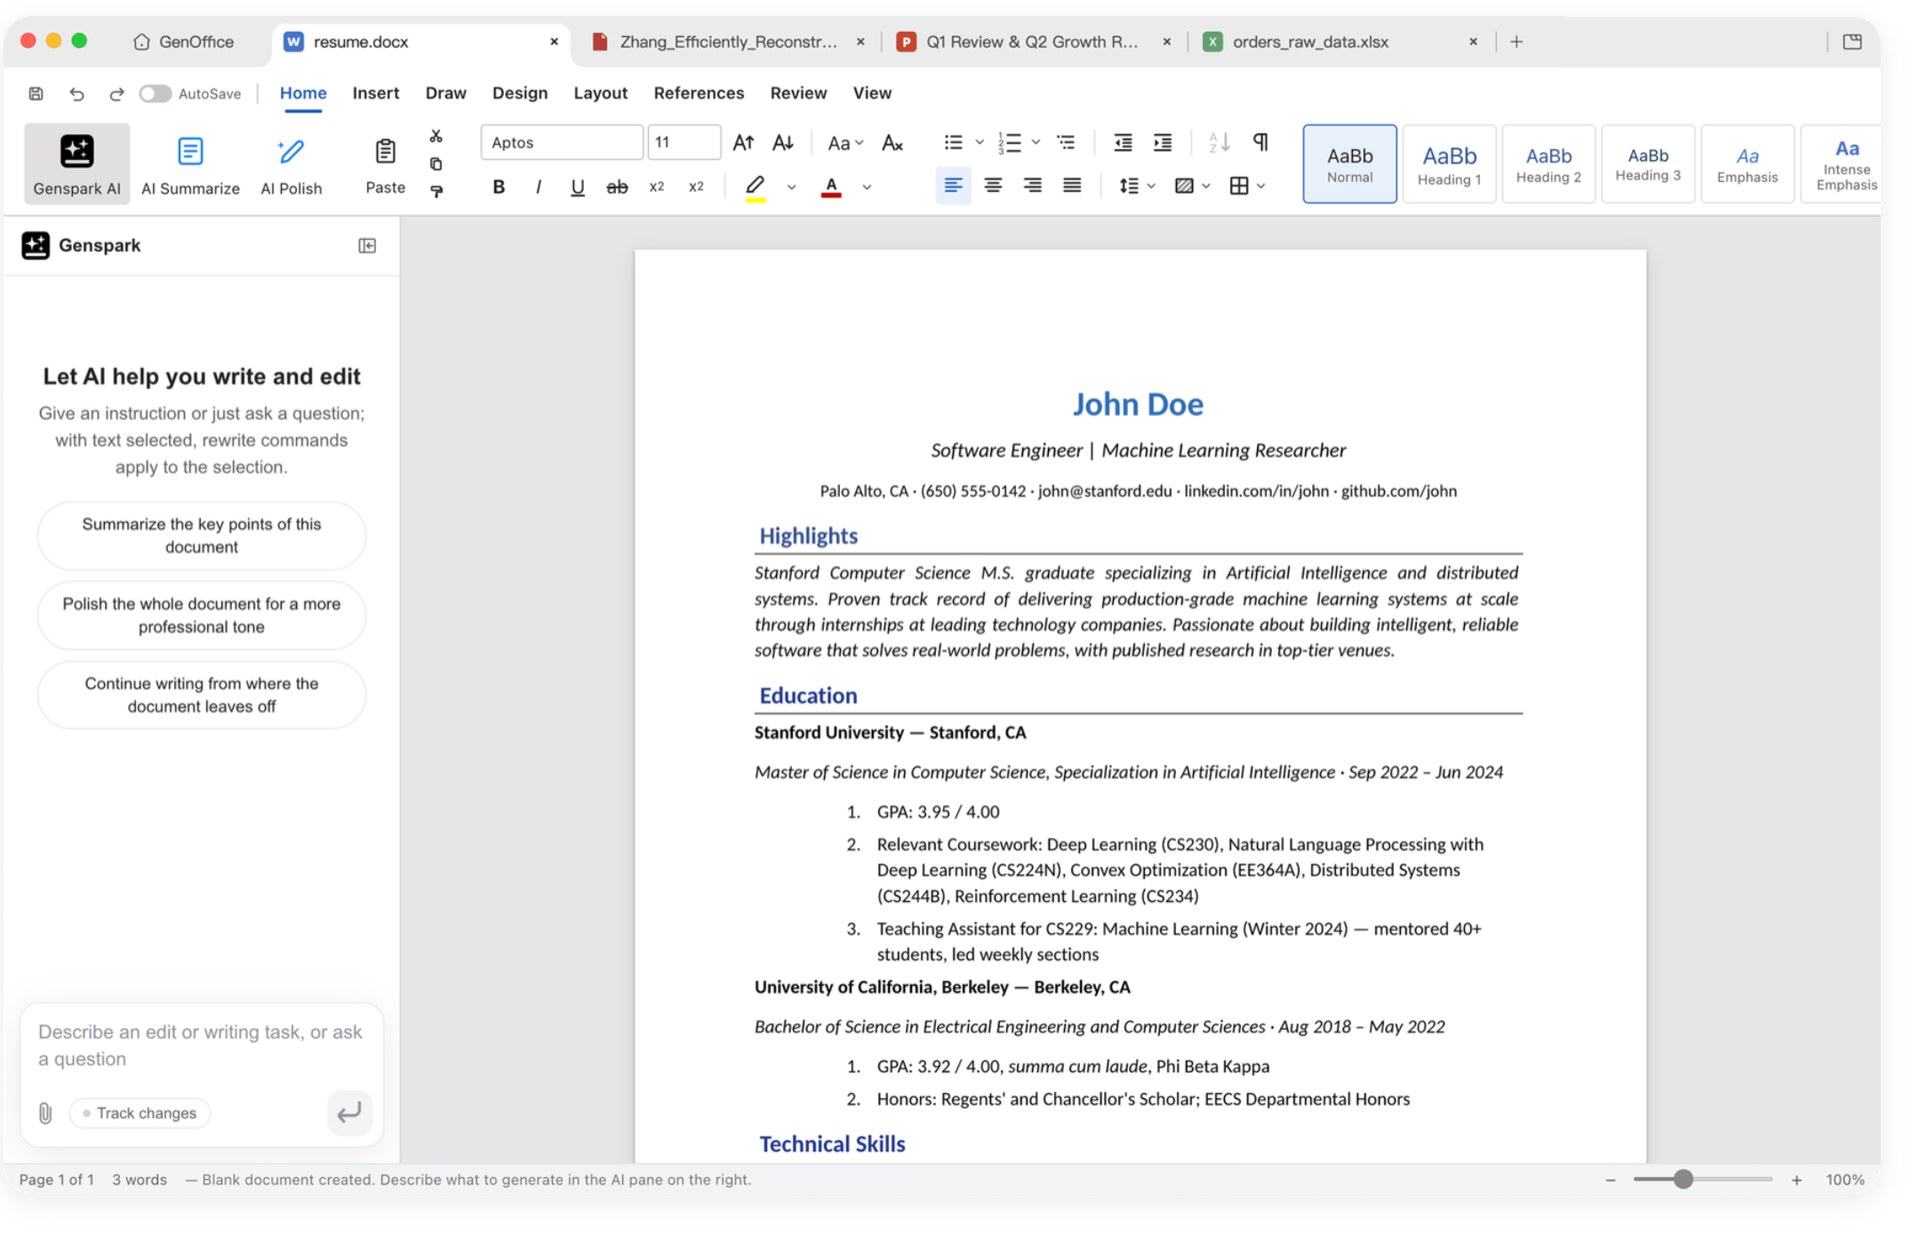This screenshot has width=1920, height=1235.
Task: Open the font name Aptos box
Action: (x=561, y=143)
